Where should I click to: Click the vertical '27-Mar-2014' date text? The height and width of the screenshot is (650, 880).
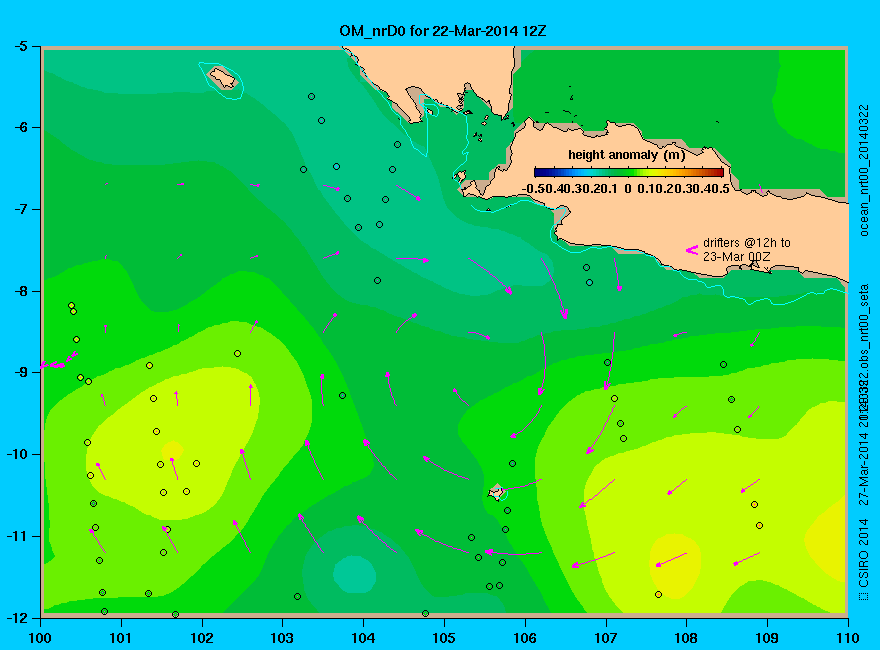tap(864, 468)
